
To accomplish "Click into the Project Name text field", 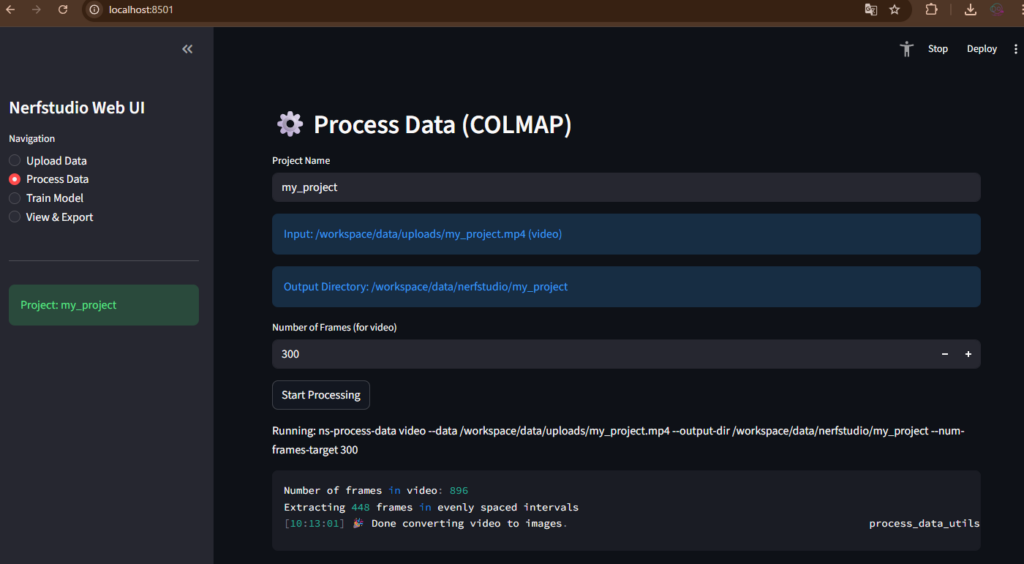I will (x=625, y=187).
